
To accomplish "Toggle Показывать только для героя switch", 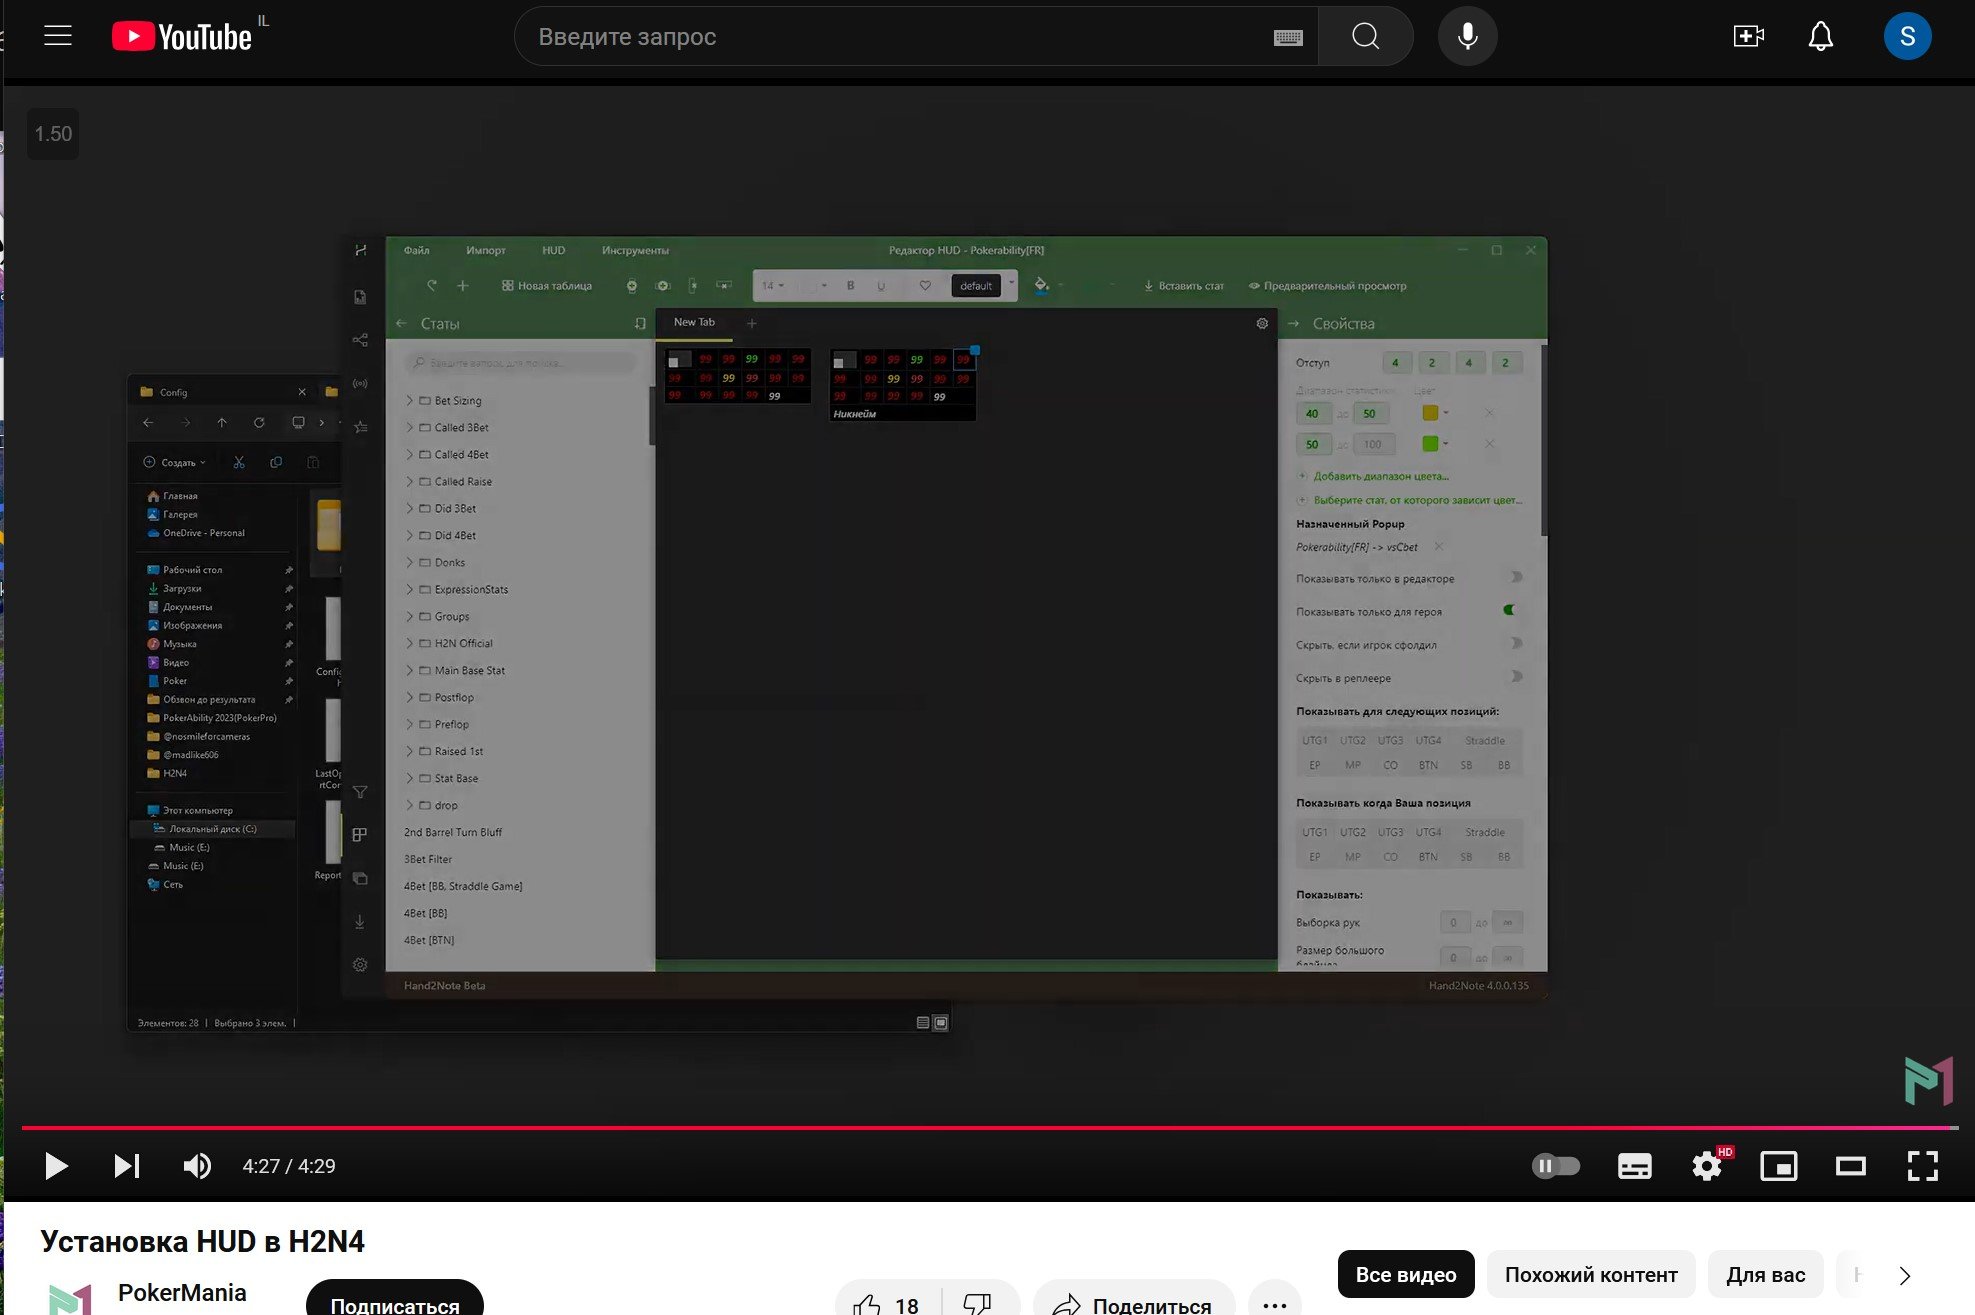I will [1510, 610].
